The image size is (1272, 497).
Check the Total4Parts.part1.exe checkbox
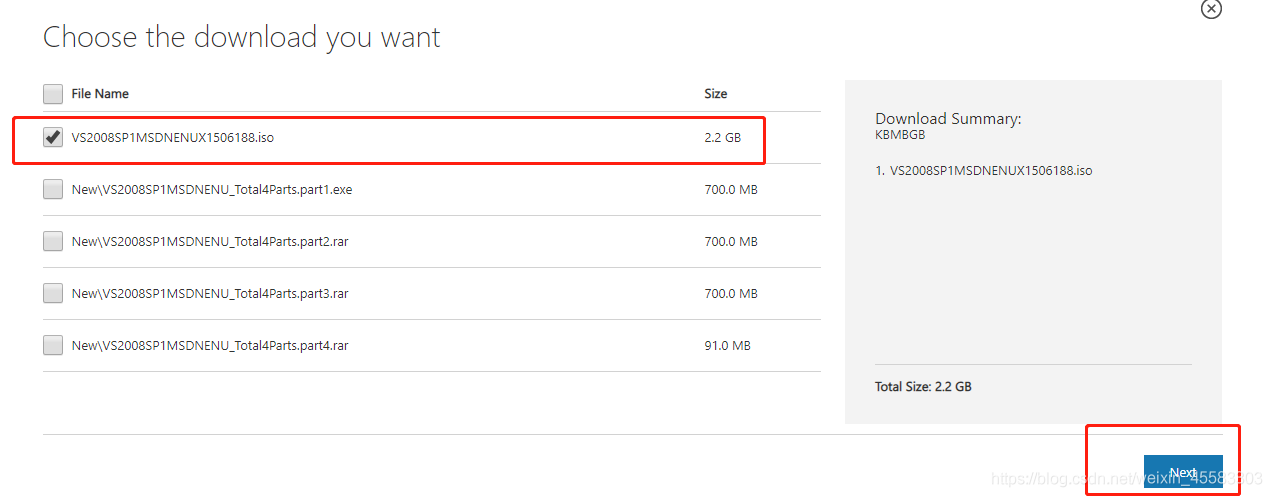(x=53, y=190)
